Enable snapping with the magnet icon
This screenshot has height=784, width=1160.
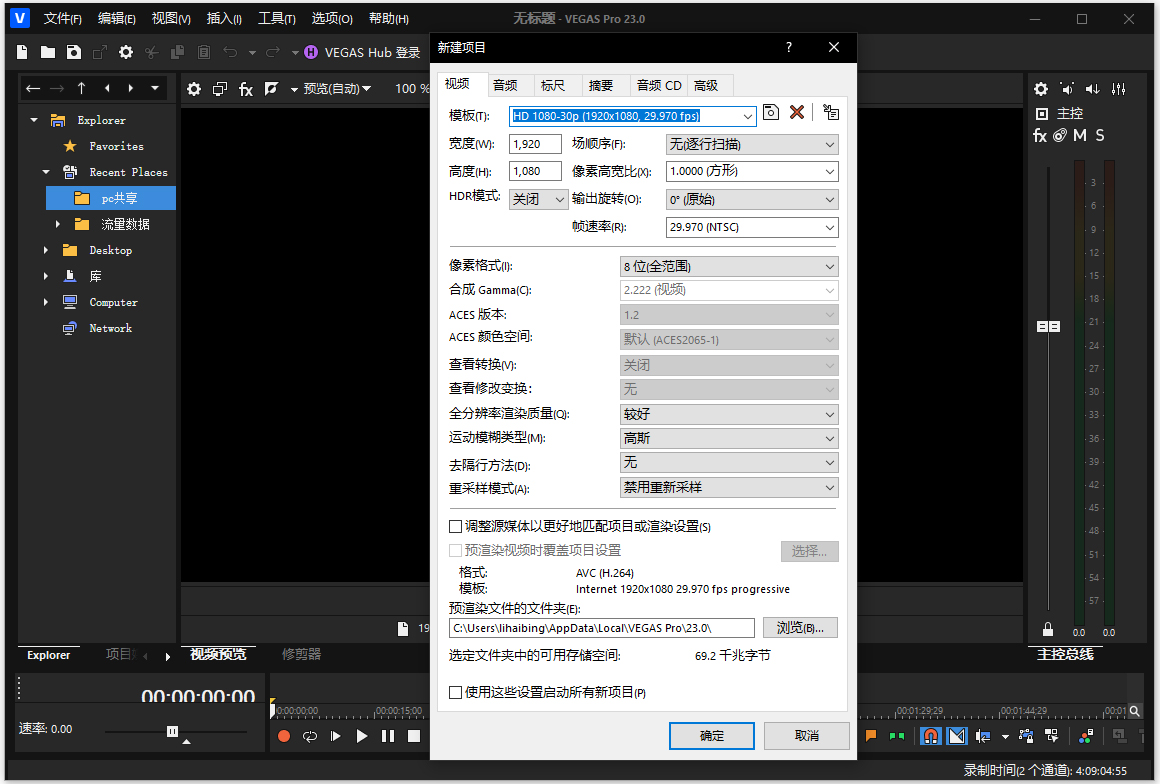[930, 736]
